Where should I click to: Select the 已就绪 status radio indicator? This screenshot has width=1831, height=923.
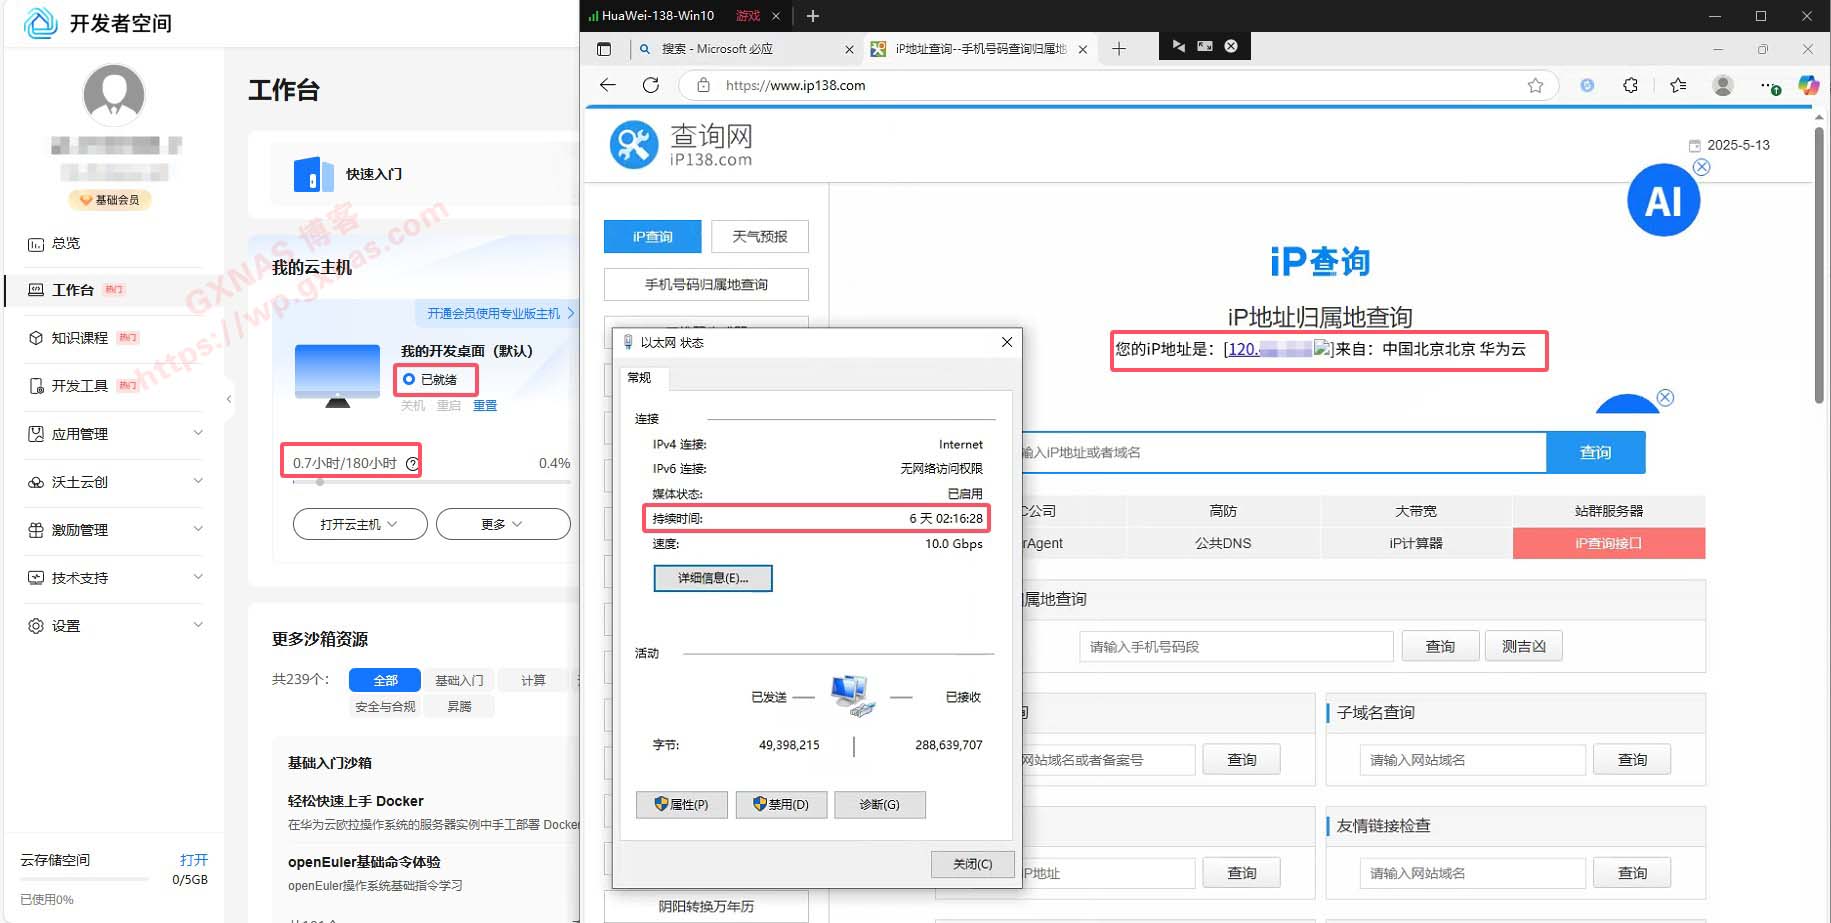click(409, 380)
